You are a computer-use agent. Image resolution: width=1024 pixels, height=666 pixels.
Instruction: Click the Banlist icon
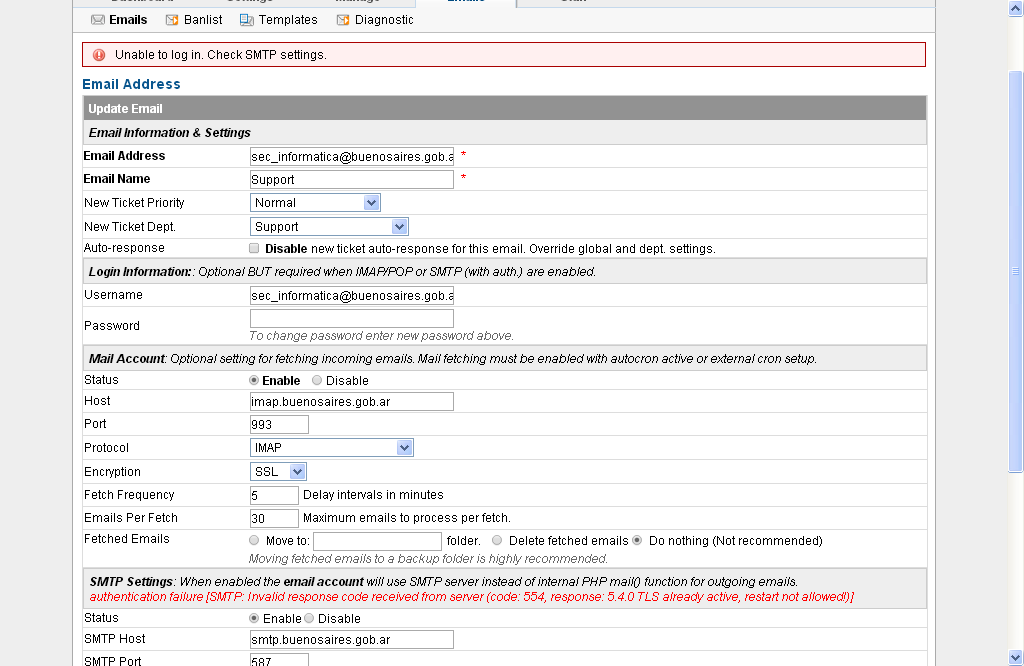[x=172, y=20]
